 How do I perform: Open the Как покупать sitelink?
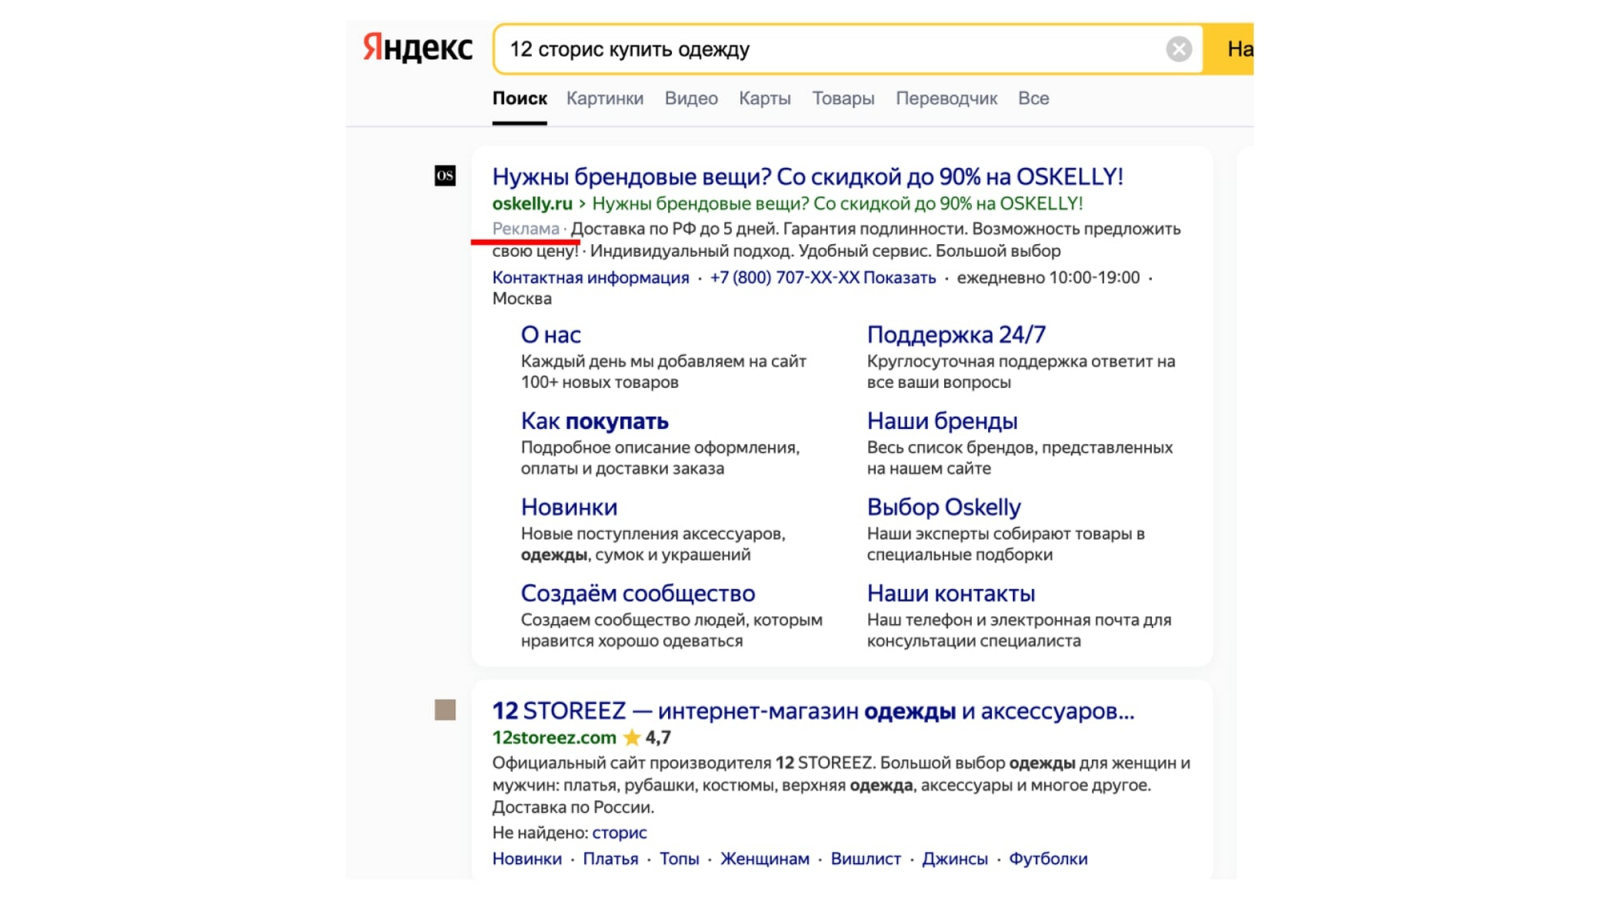(x=594, y=421)
